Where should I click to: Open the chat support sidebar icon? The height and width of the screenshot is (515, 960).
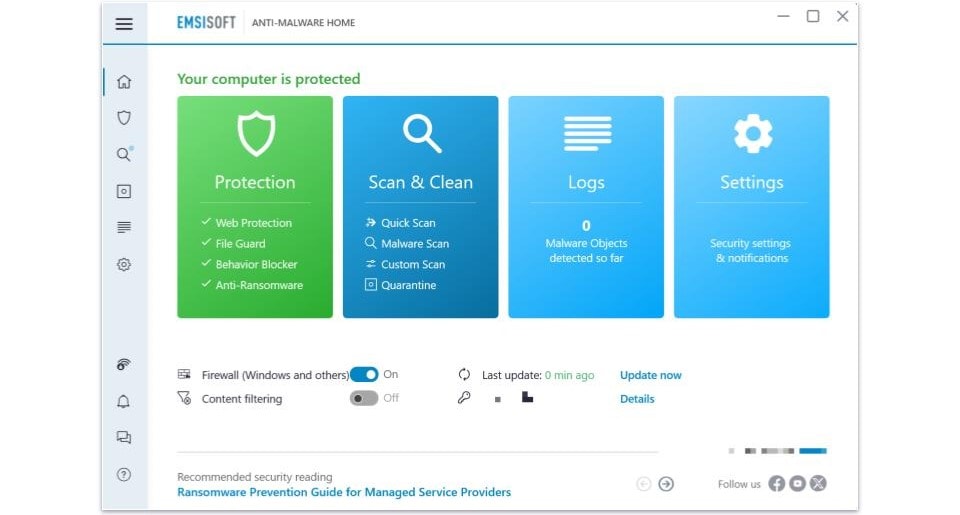(124, 437)
